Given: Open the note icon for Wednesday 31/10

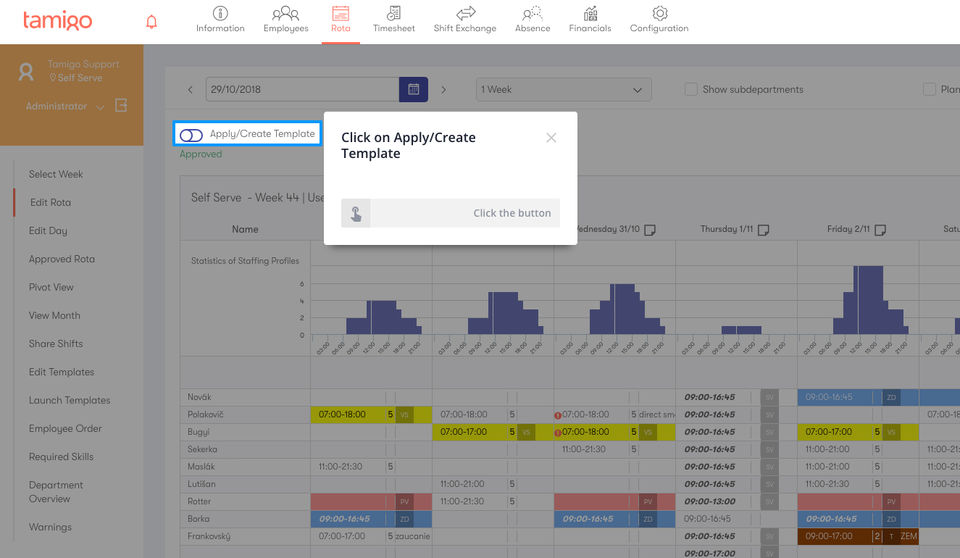Looking at the screenshot, I should tap(650, 230).
